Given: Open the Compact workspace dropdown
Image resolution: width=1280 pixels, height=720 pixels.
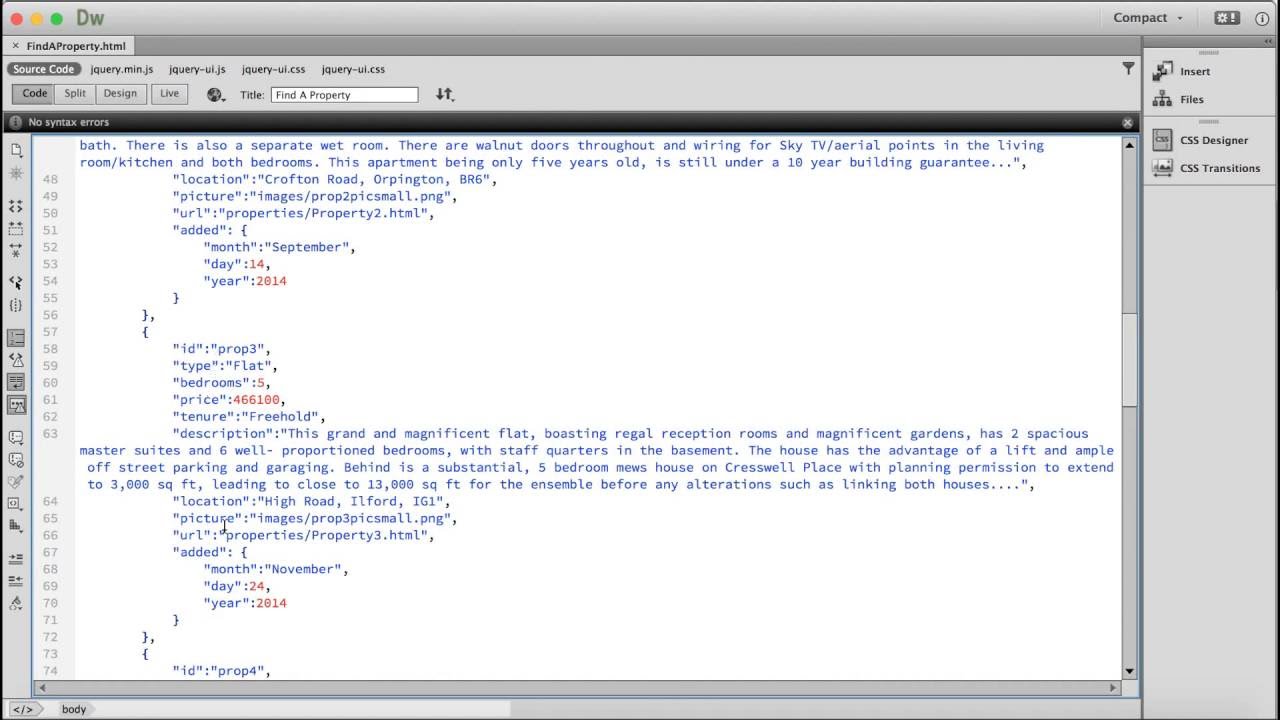Looking at the screenshot, I should [x=1148, y=18].
